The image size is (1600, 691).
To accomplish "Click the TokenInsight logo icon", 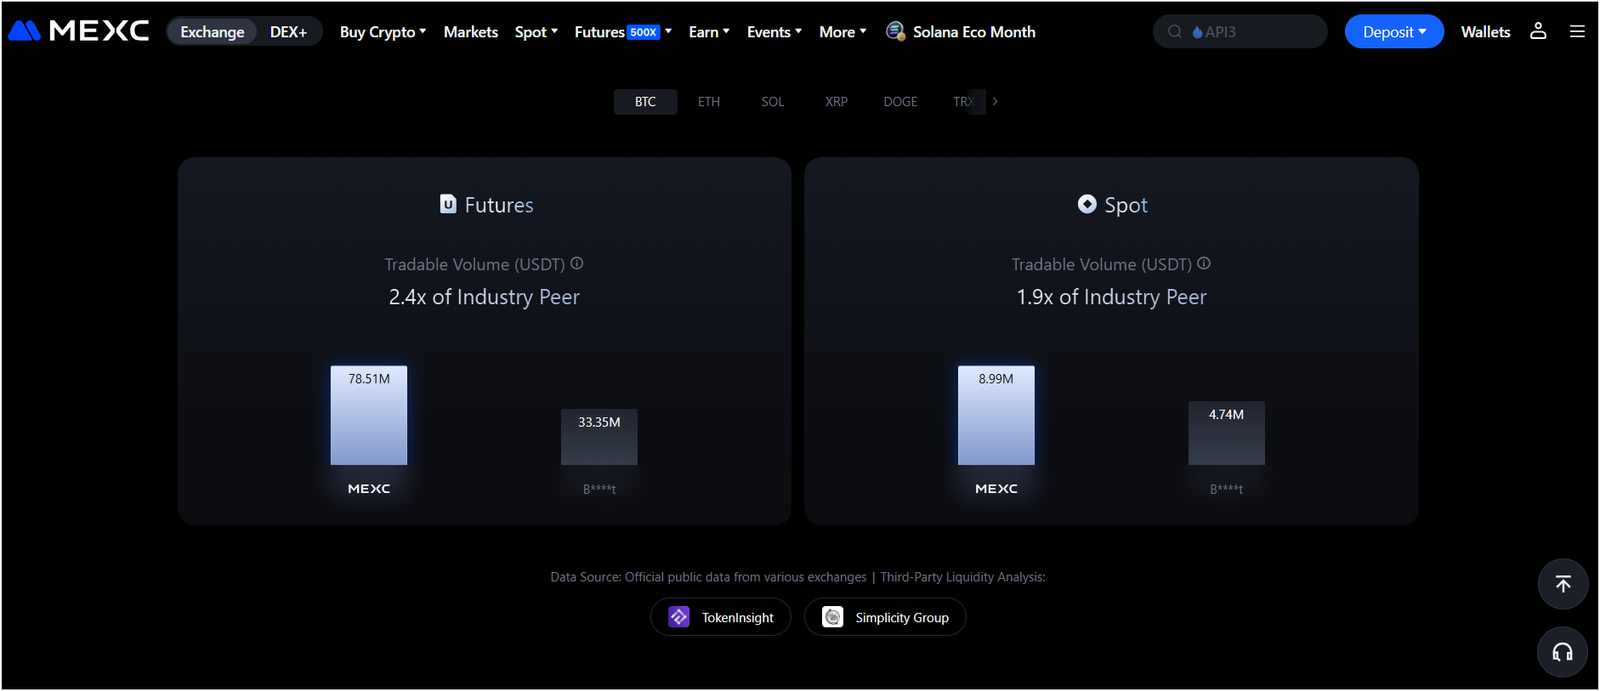I will [x=679, y=617].
